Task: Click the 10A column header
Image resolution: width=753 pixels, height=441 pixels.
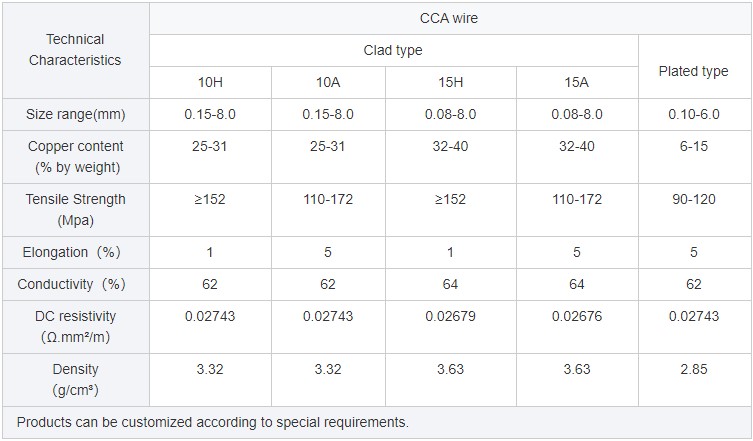Action: [x=327, y=83]
